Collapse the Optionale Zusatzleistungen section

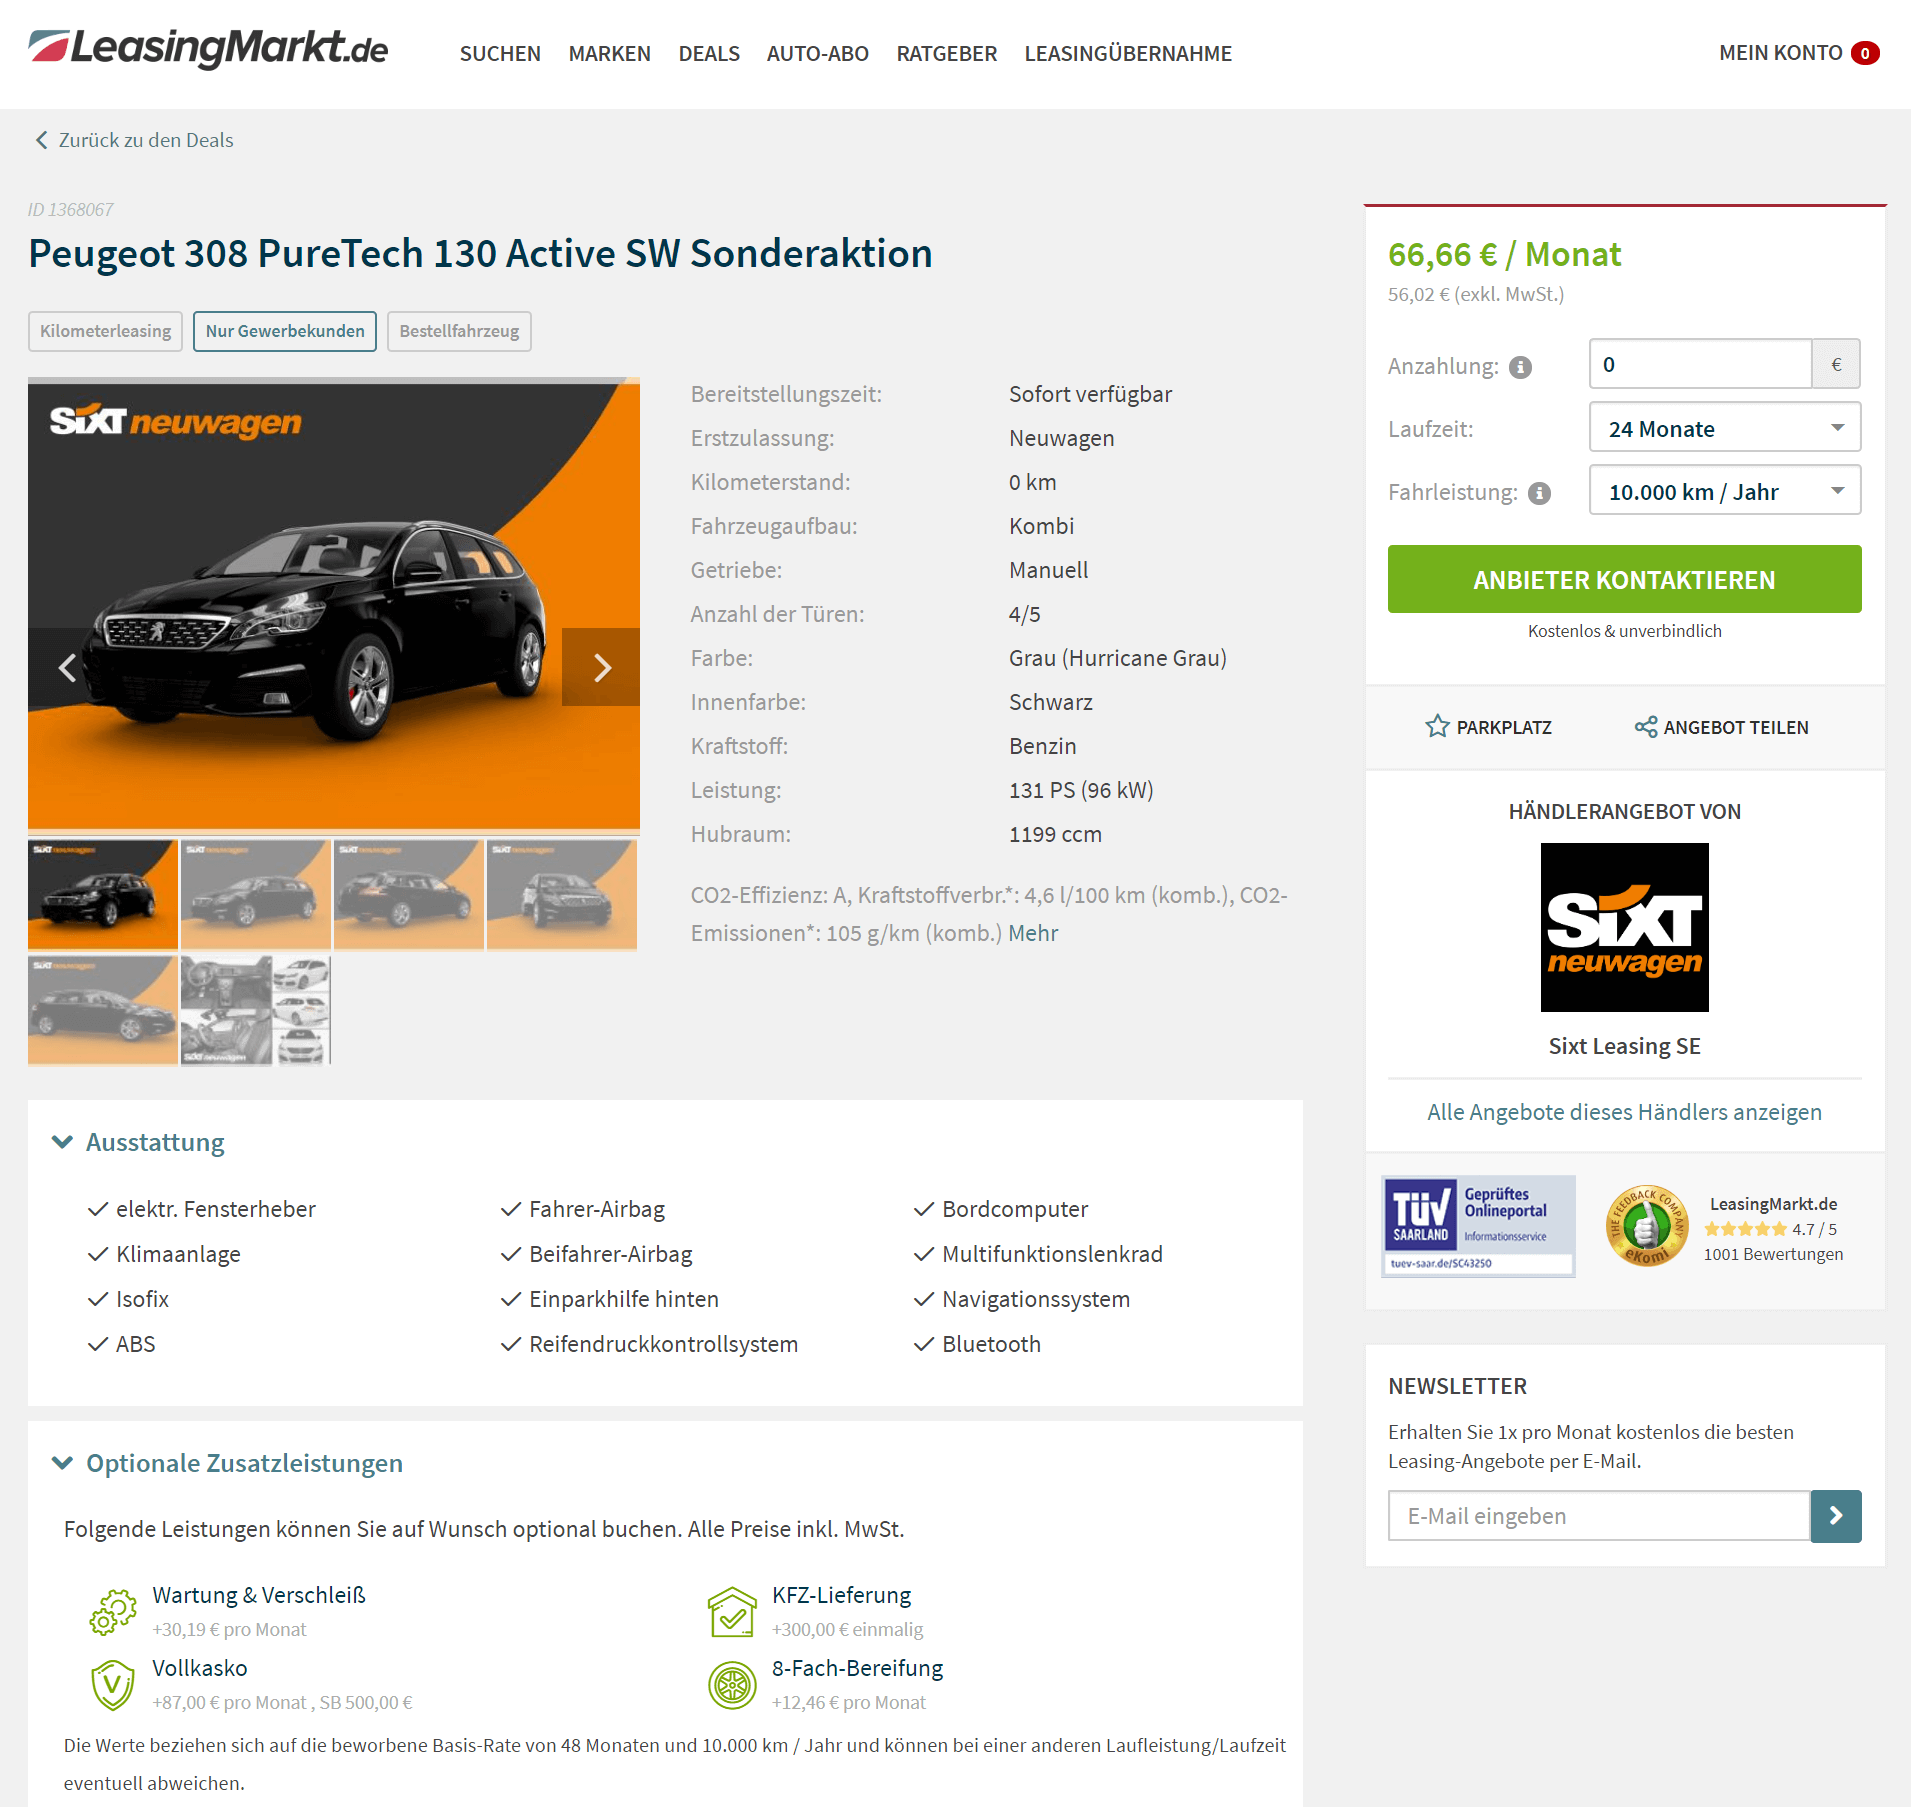(x=227, y=1463)
